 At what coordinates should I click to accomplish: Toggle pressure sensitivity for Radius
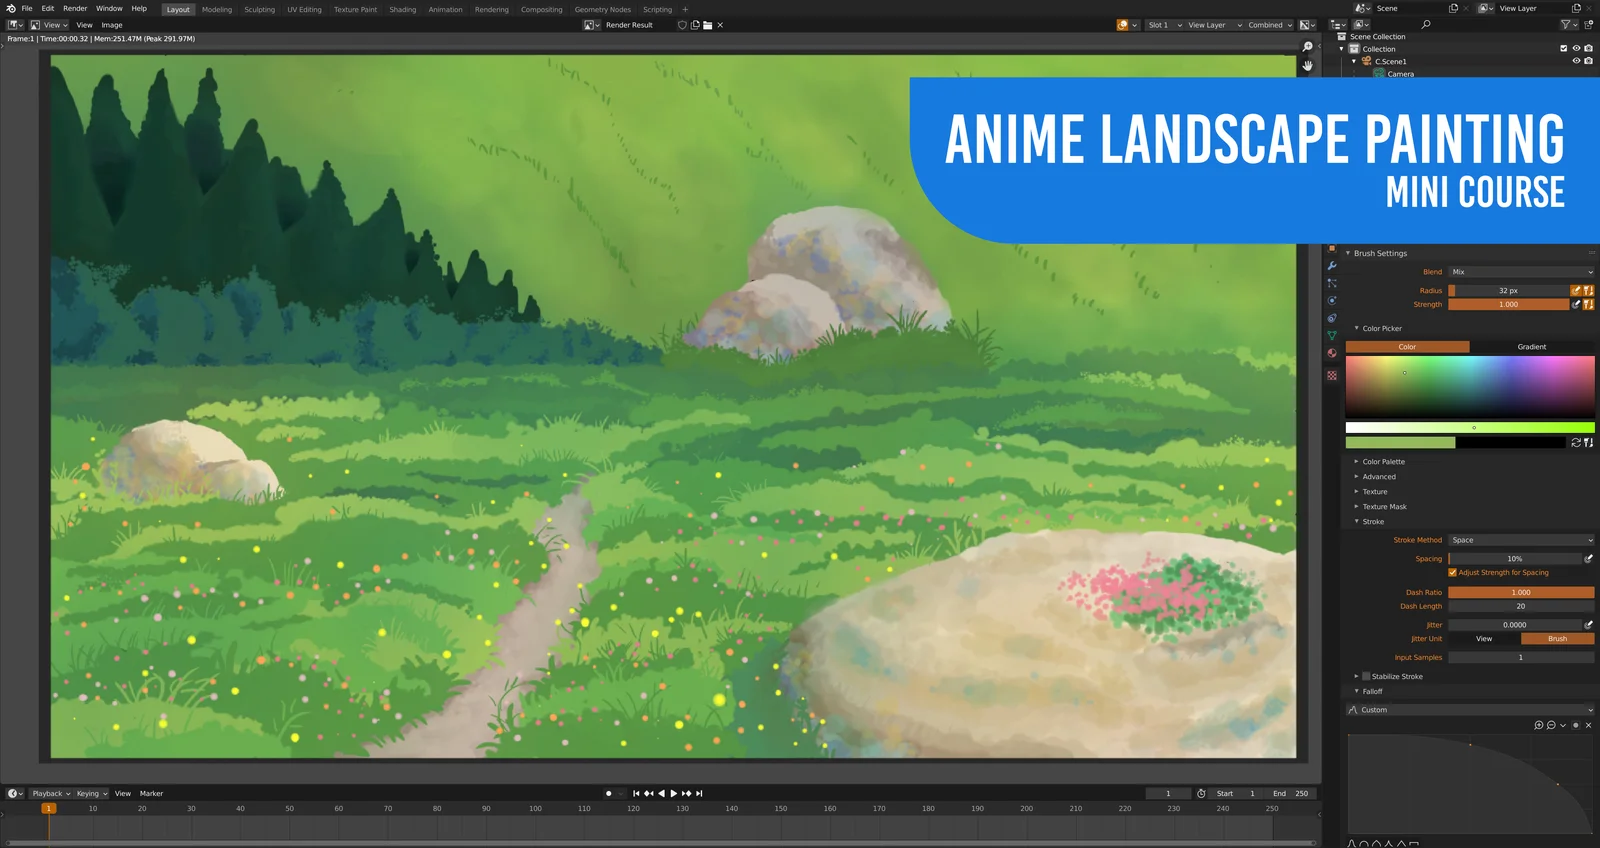[1576, 291]
